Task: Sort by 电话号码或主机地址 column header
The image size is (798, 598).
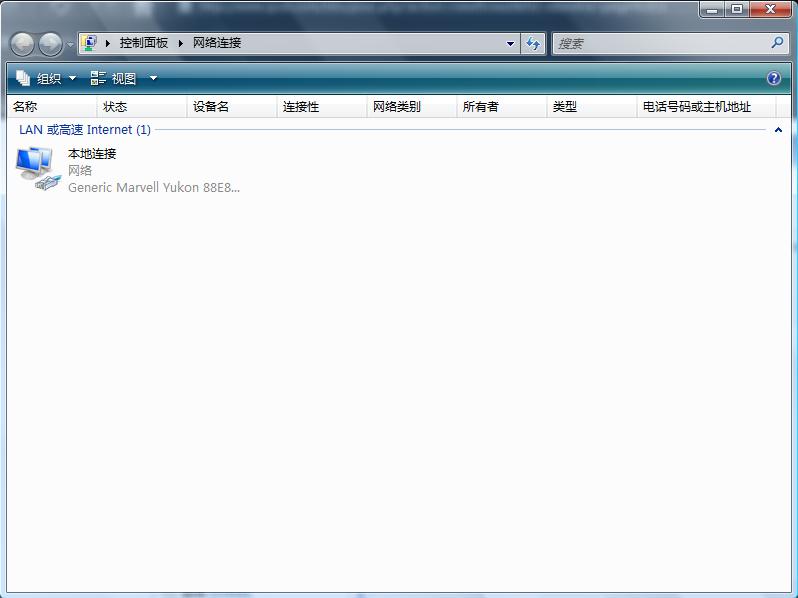Action: coord(707,107)
